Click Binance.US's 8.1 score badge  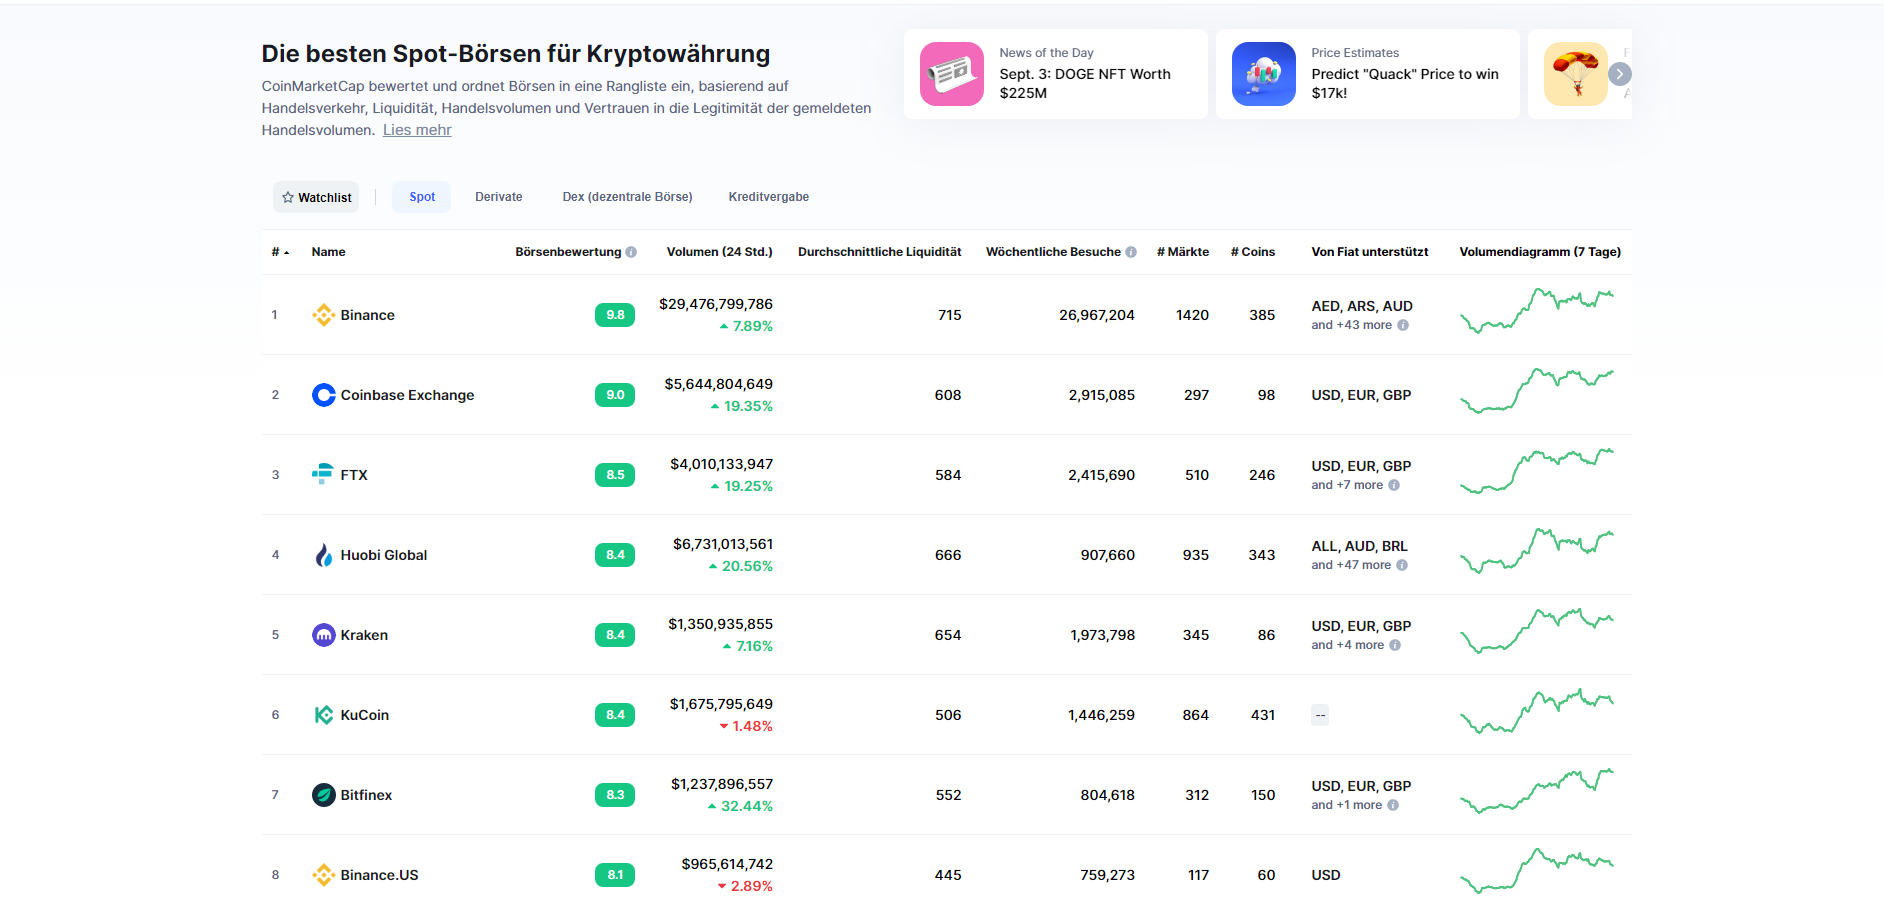(x=615, y=875)
